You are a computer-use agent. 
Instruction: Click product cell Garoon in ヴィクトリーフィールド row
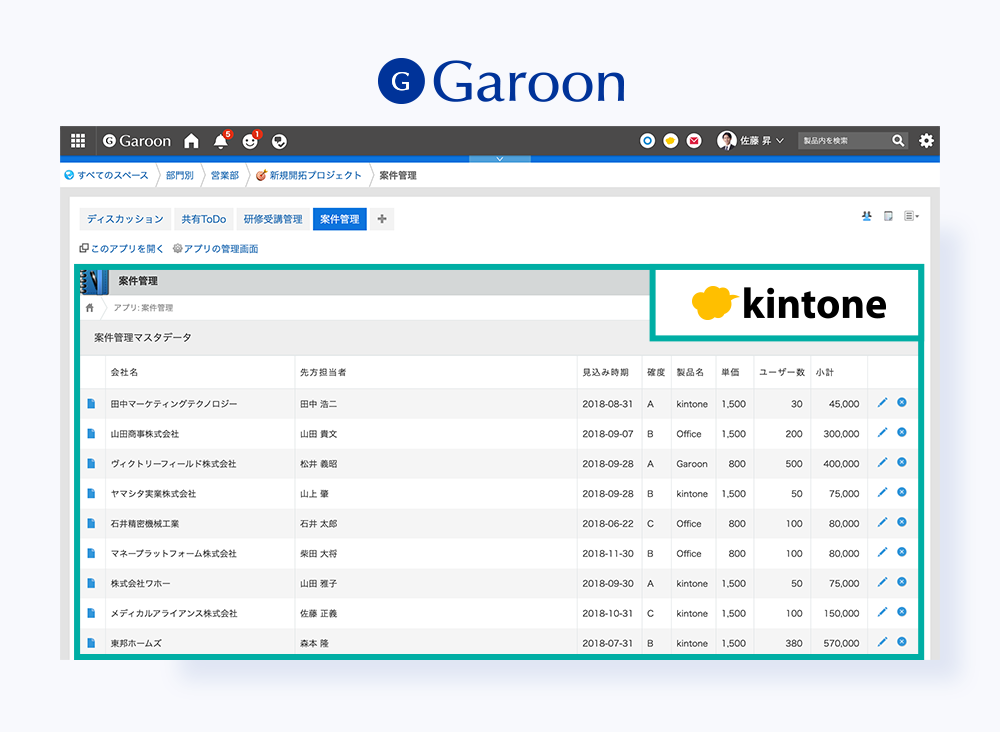(x=692, y=464)
